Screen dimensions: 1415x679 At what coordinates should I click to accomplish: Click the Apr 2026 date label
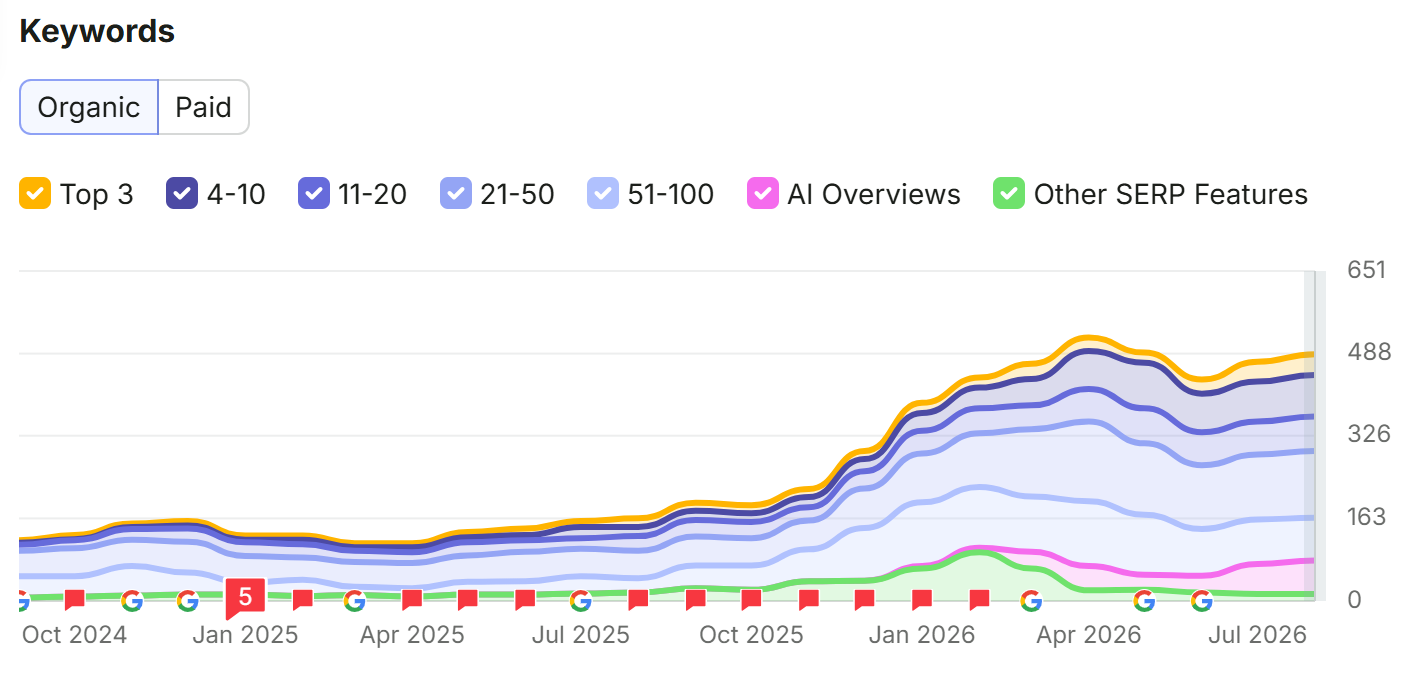coord(1089,635)
